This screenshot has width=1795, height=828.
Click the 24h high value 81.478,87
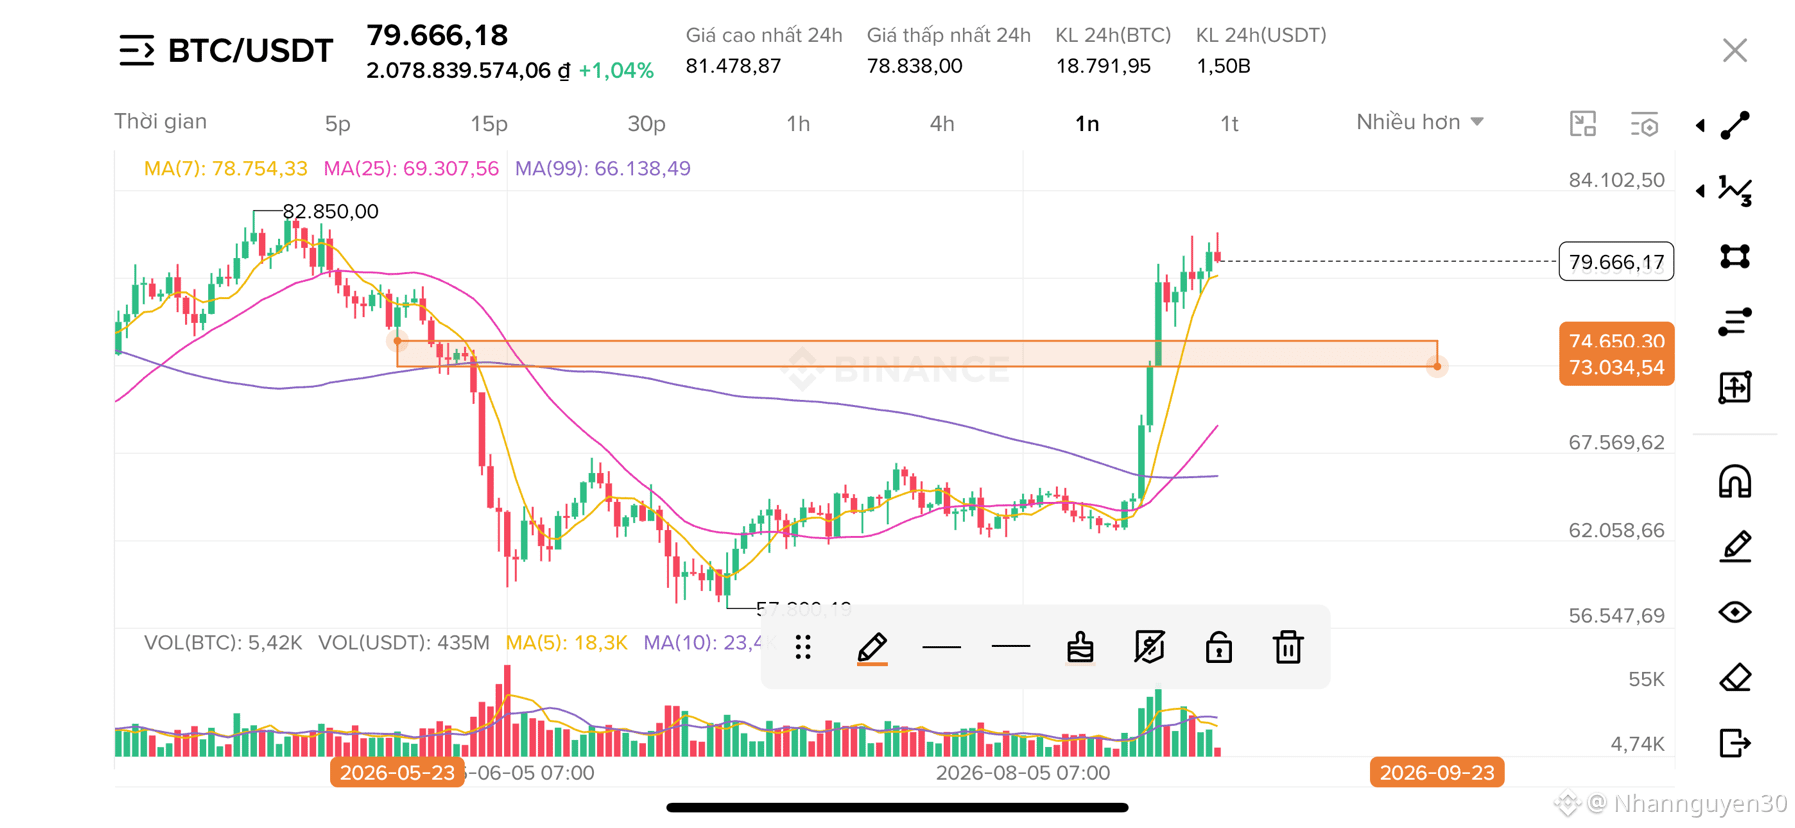[733, 66]
